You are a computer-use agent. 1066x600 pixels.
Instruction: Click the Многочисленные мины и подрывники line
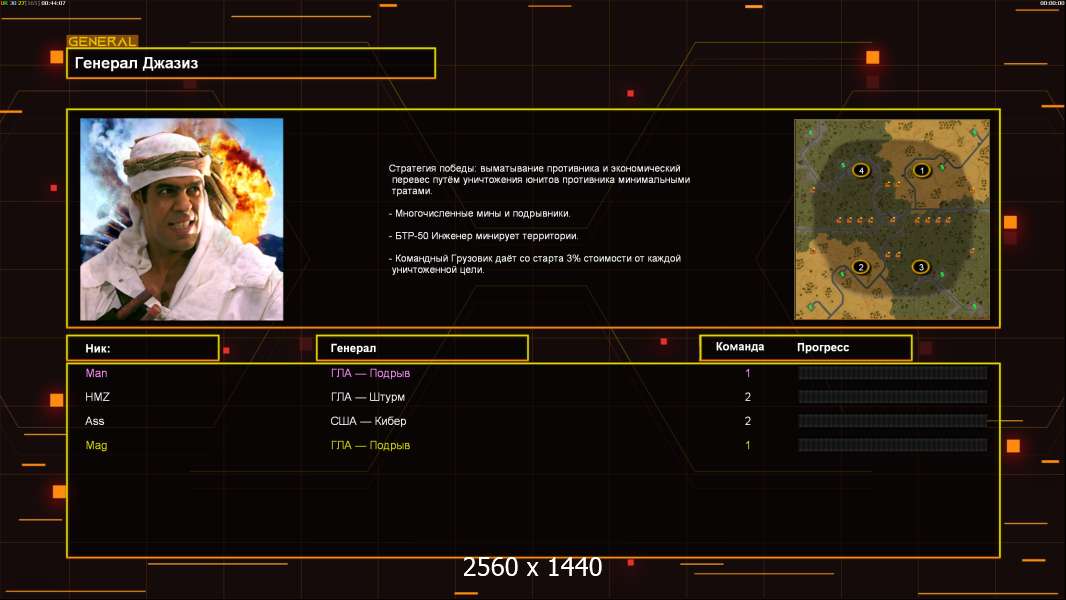pyautogui.click(x=479, y=213)
